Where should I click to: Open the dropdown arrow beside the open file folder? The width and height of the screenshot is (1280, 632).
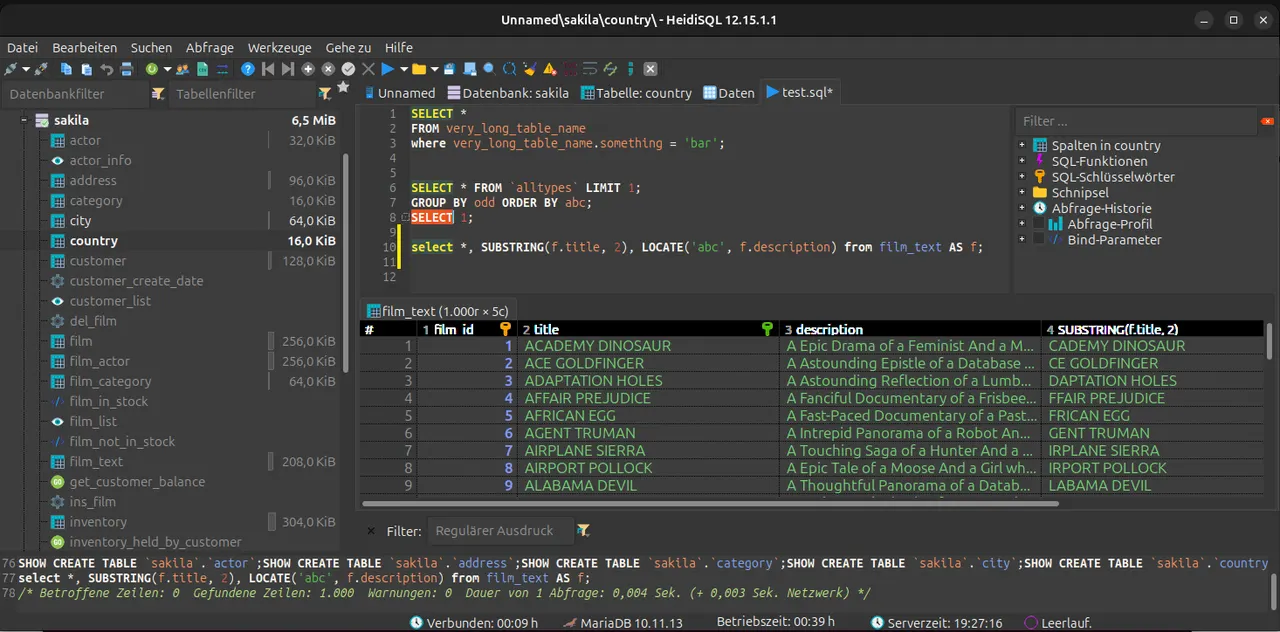(435, 69)
